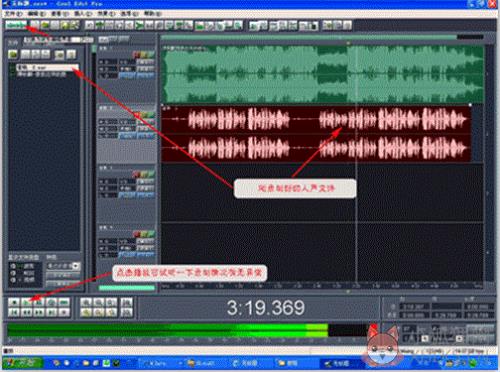Screen dimensions: 500x372
Task: Go to the beginning of the session
Action: pos(14,312)
